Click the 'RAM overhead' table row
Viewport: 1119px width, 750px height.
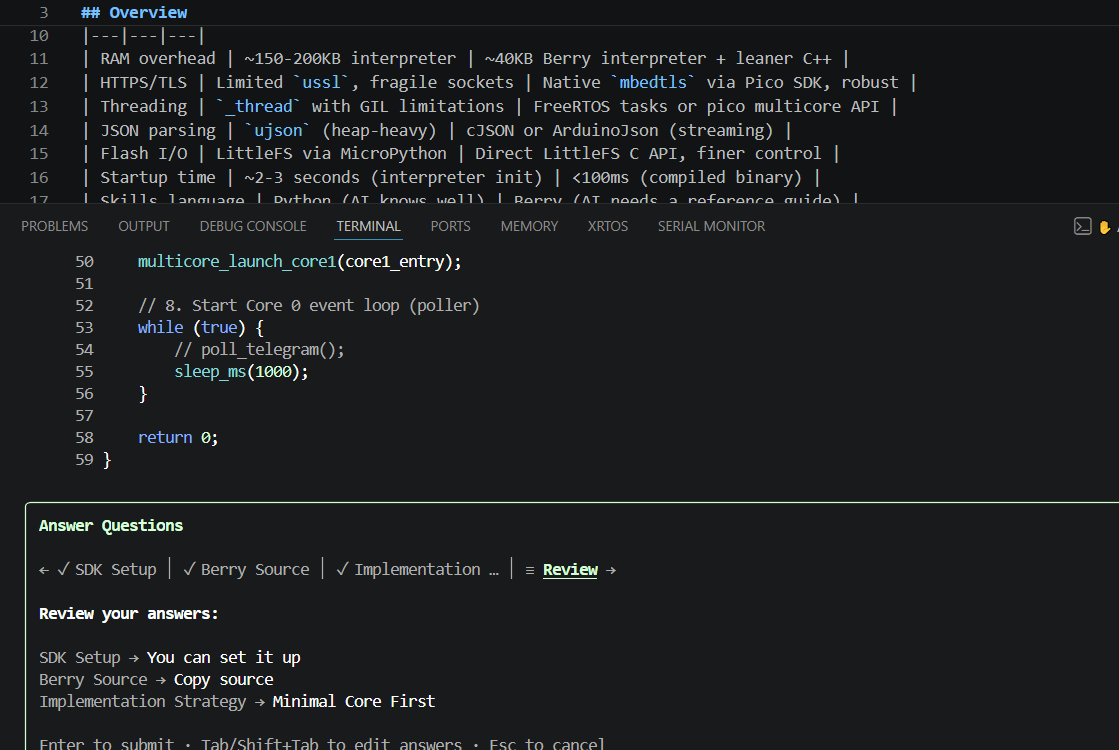[x=465, y=59]
